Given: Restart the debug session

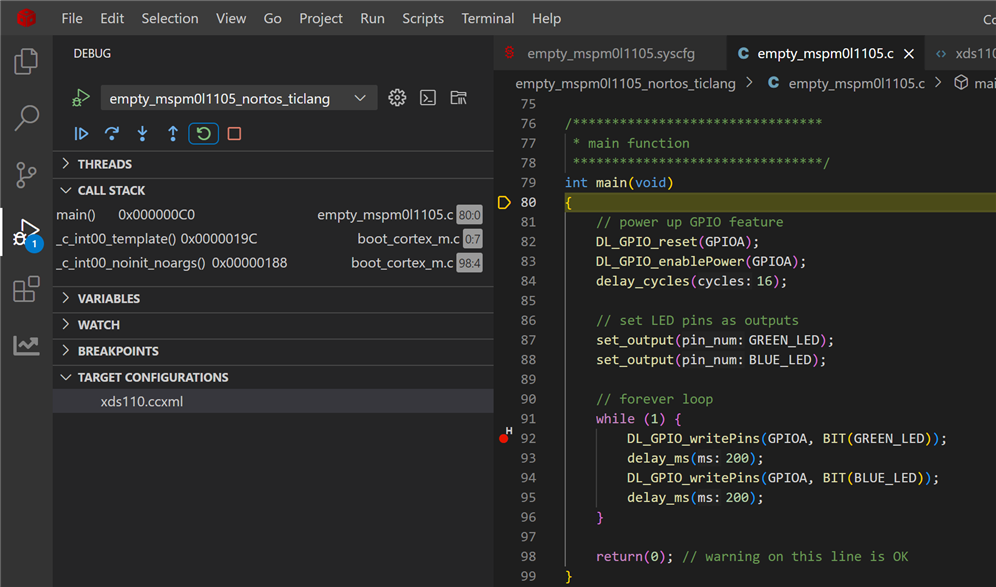Looking at the screenshot, I should tap(203, 133).
